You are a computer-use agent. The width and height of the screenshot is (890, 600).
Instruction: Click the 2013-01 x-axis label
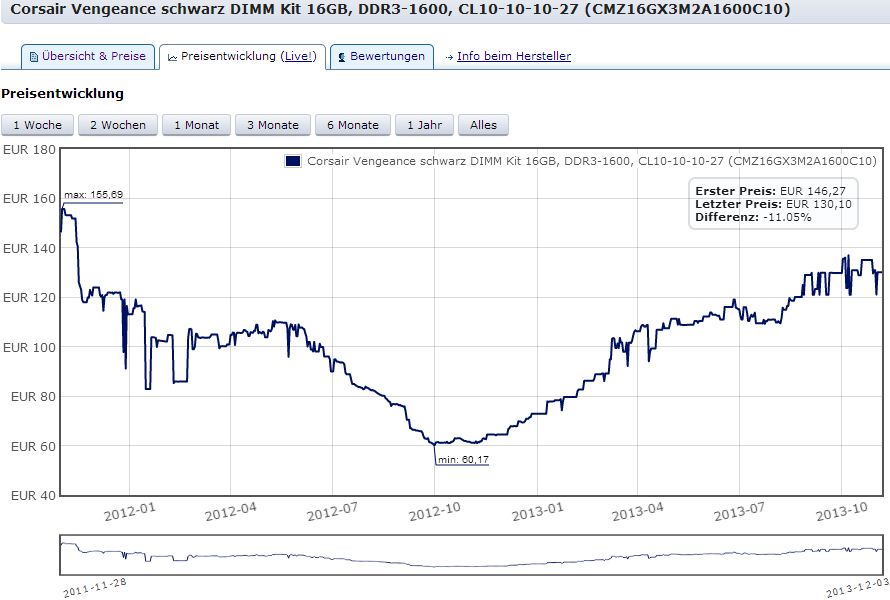[x=538, y=512]
